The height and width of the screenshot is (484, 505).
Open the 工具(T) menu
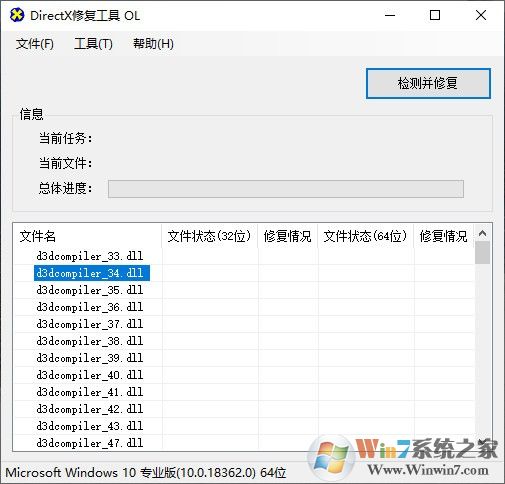pos(93,44)
